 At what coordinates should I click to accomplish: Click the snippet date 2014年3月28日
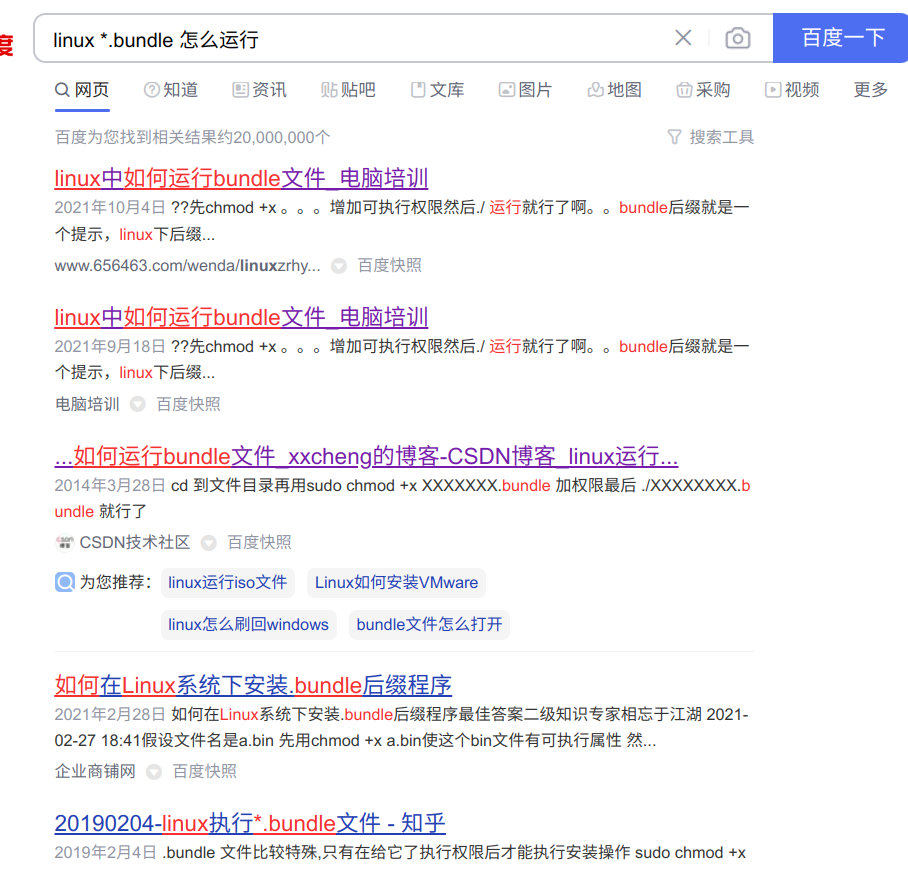(110, 485)
